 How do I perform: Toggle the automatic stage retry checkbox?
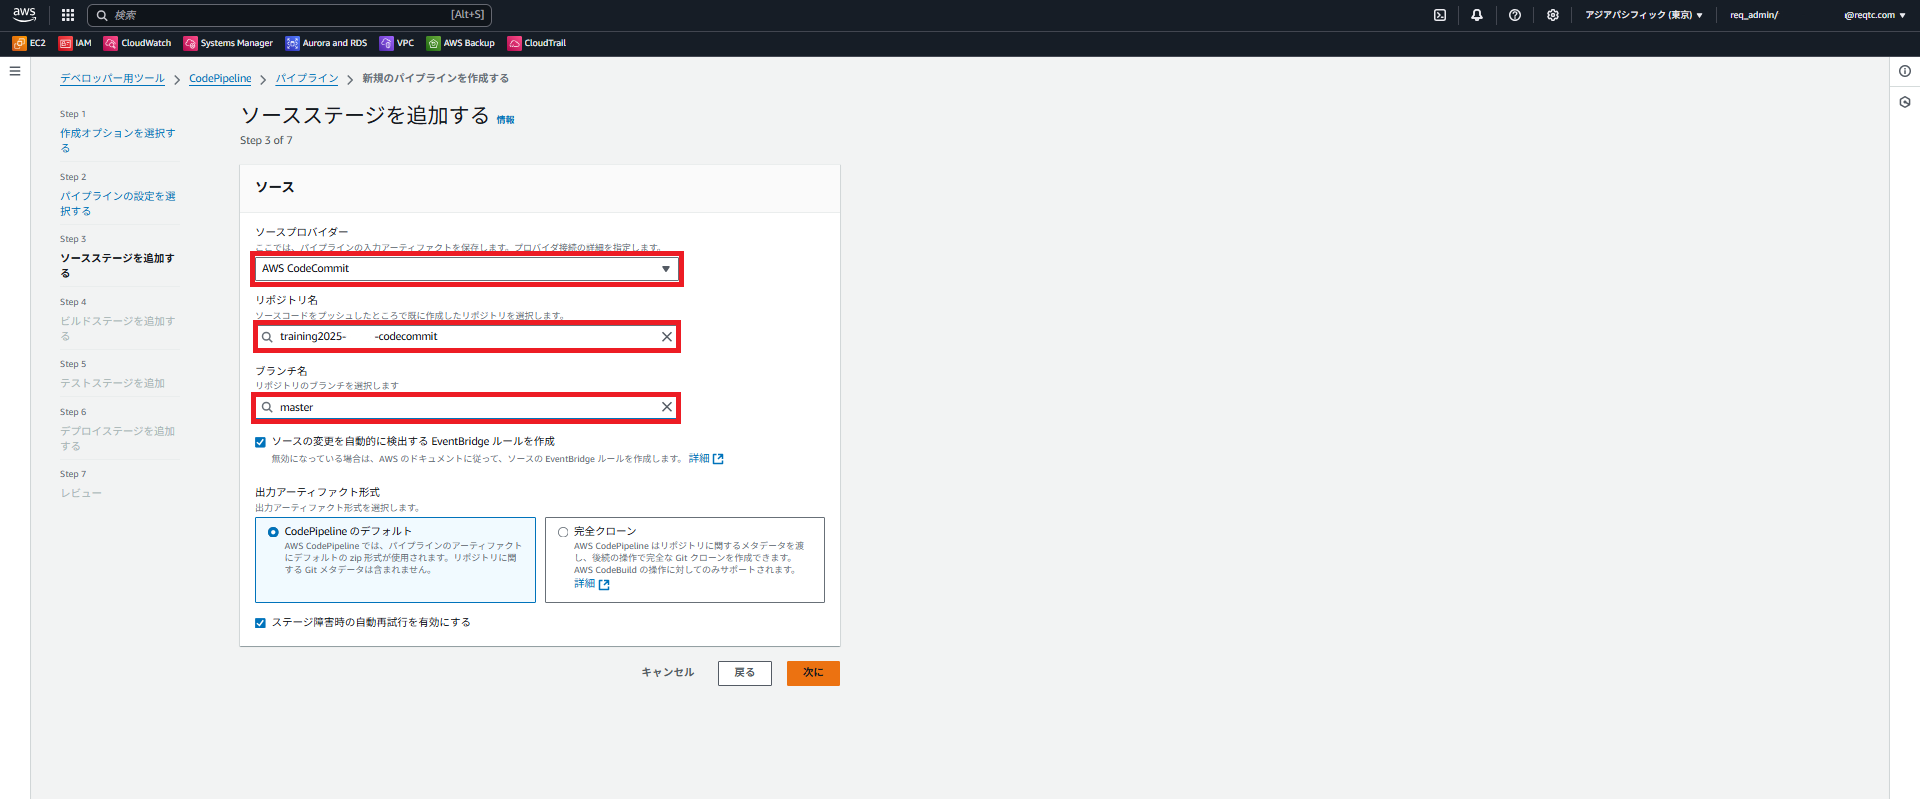click(x=260, y=623)
